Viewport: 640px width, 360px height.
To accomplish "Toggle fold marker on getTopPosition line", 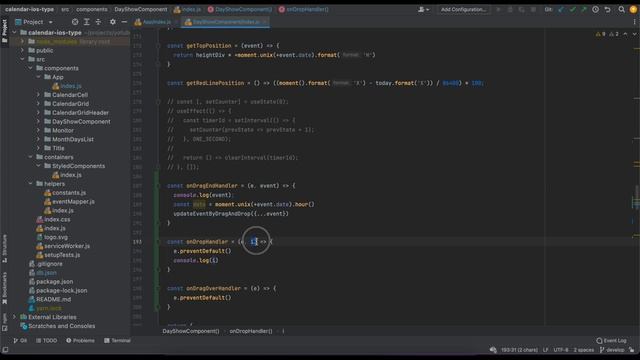I will [158, 46].
